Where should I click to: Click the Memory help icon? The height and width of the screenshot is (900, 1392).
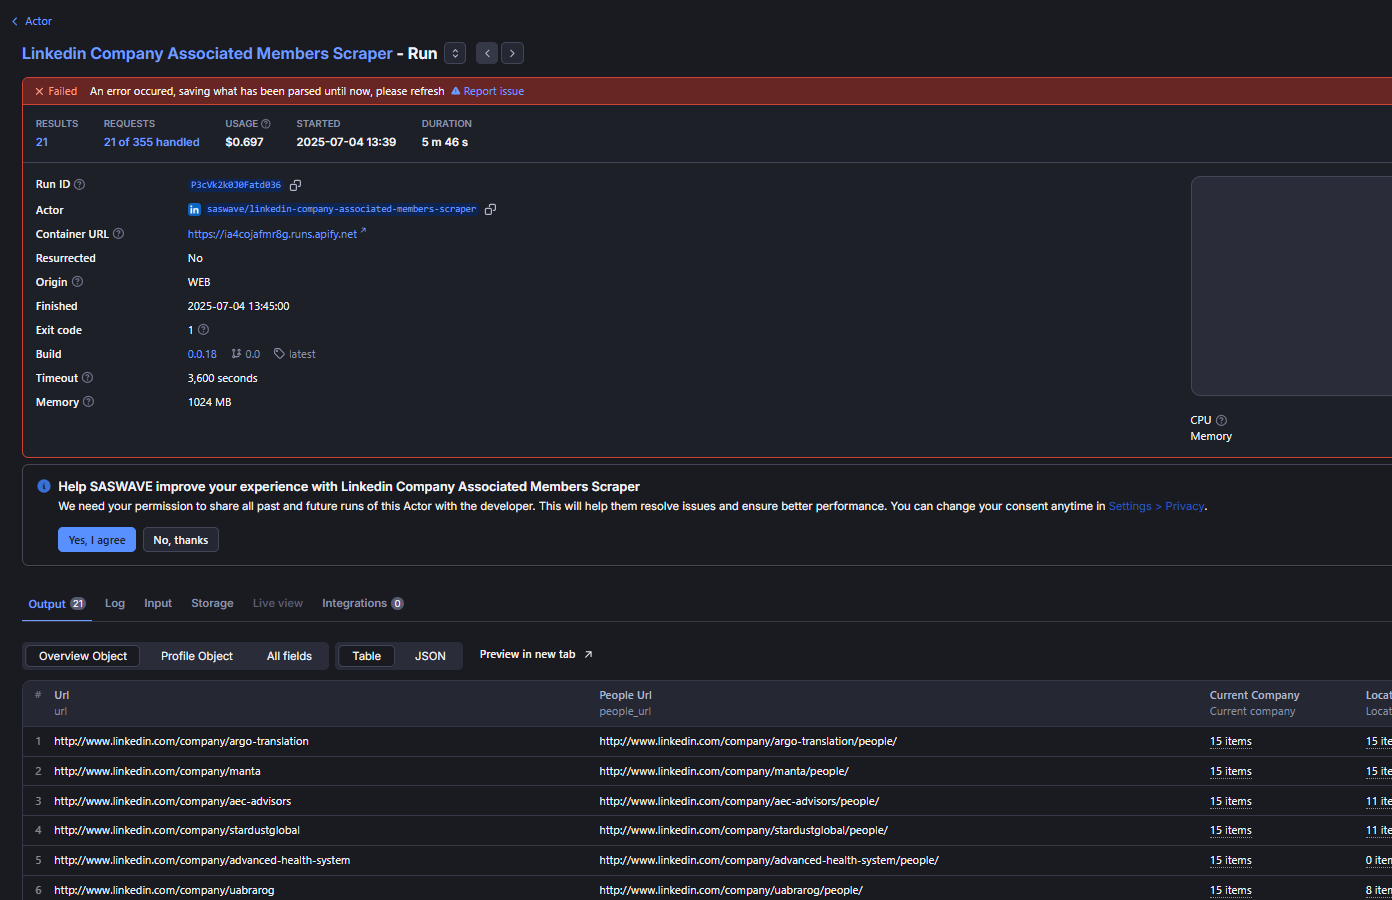click(x=88, y=402)
